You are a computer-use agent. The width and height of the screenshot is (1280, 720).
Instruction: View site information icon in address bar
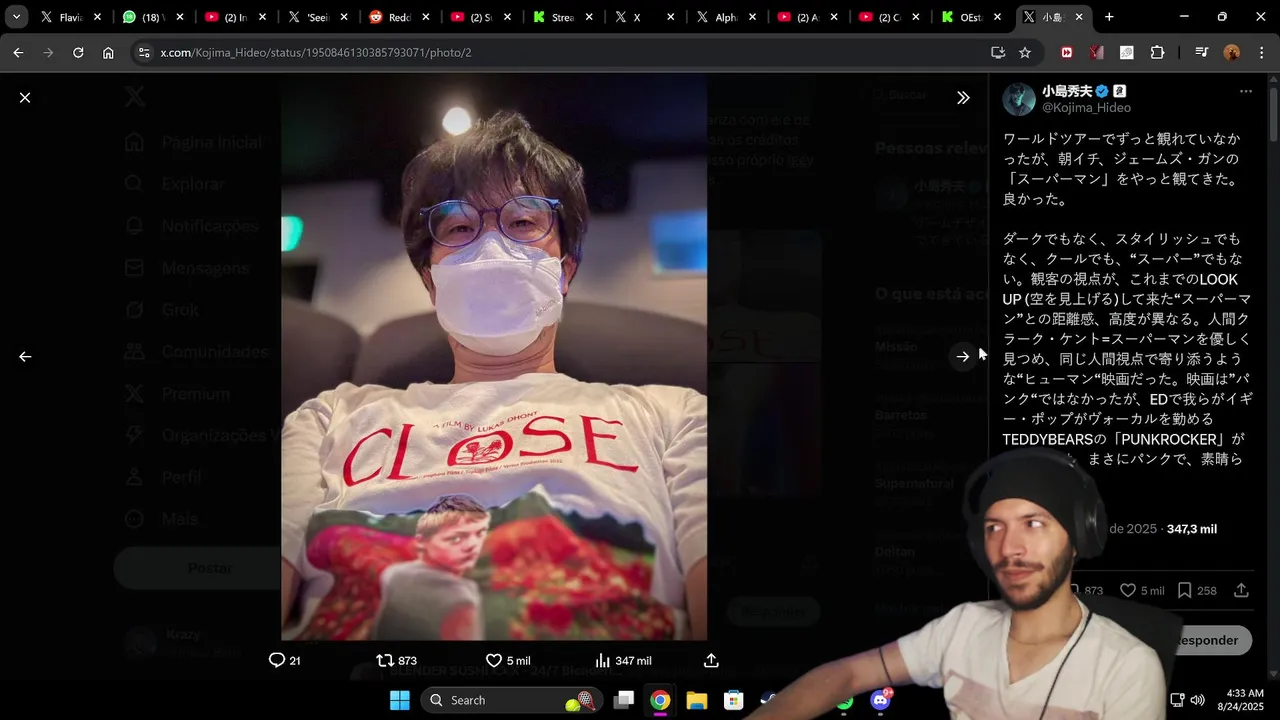click(x=144, y=52)
